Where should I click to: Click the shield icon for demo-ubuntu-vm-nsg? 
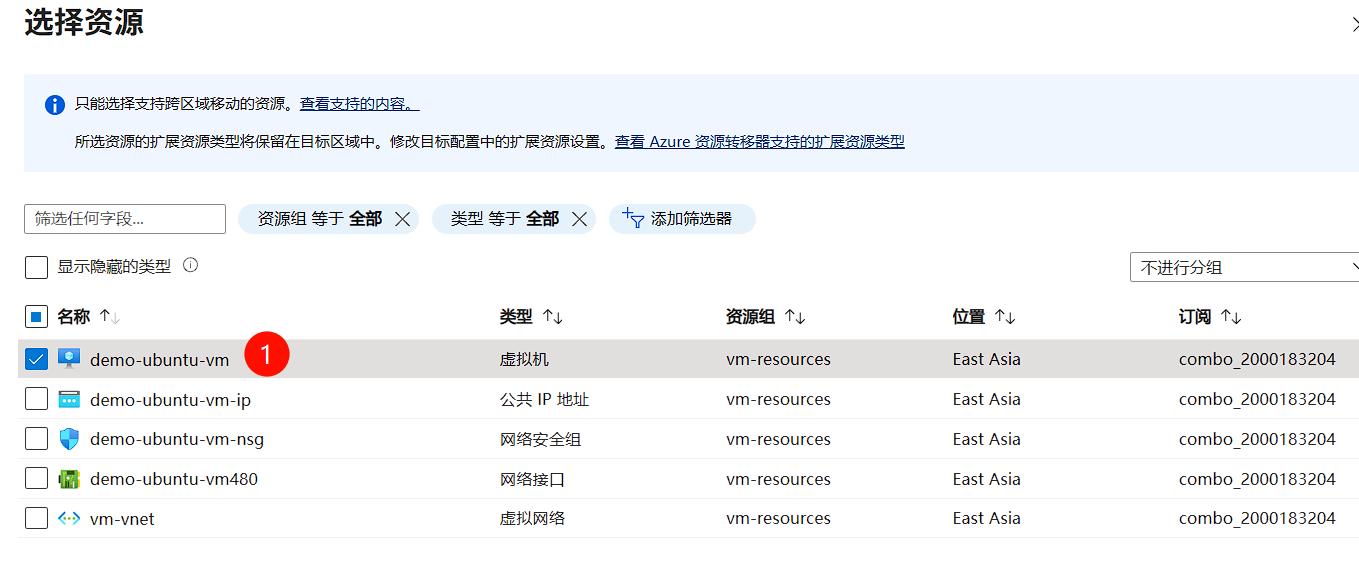pos(68,439)
